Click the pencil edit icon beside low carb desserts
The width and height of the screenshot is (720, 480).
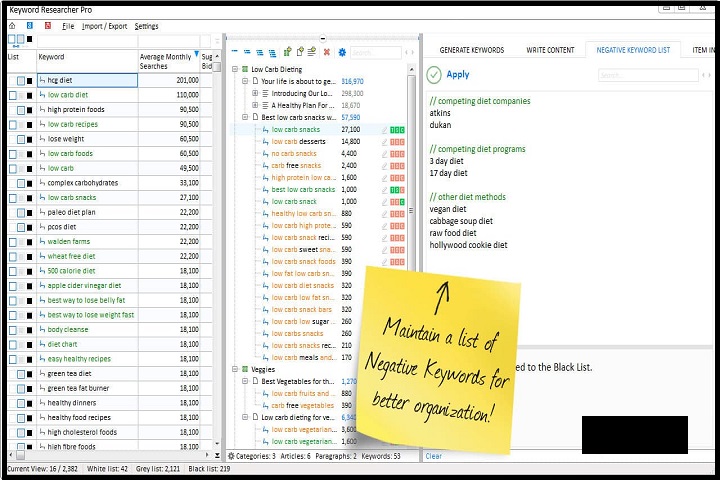coord(384,142)
